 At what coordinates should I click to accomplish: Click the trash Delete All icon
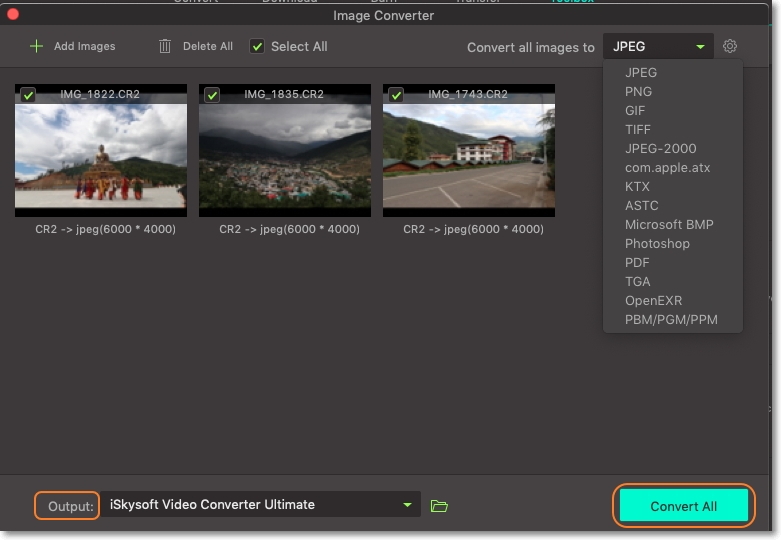[165, 46]
